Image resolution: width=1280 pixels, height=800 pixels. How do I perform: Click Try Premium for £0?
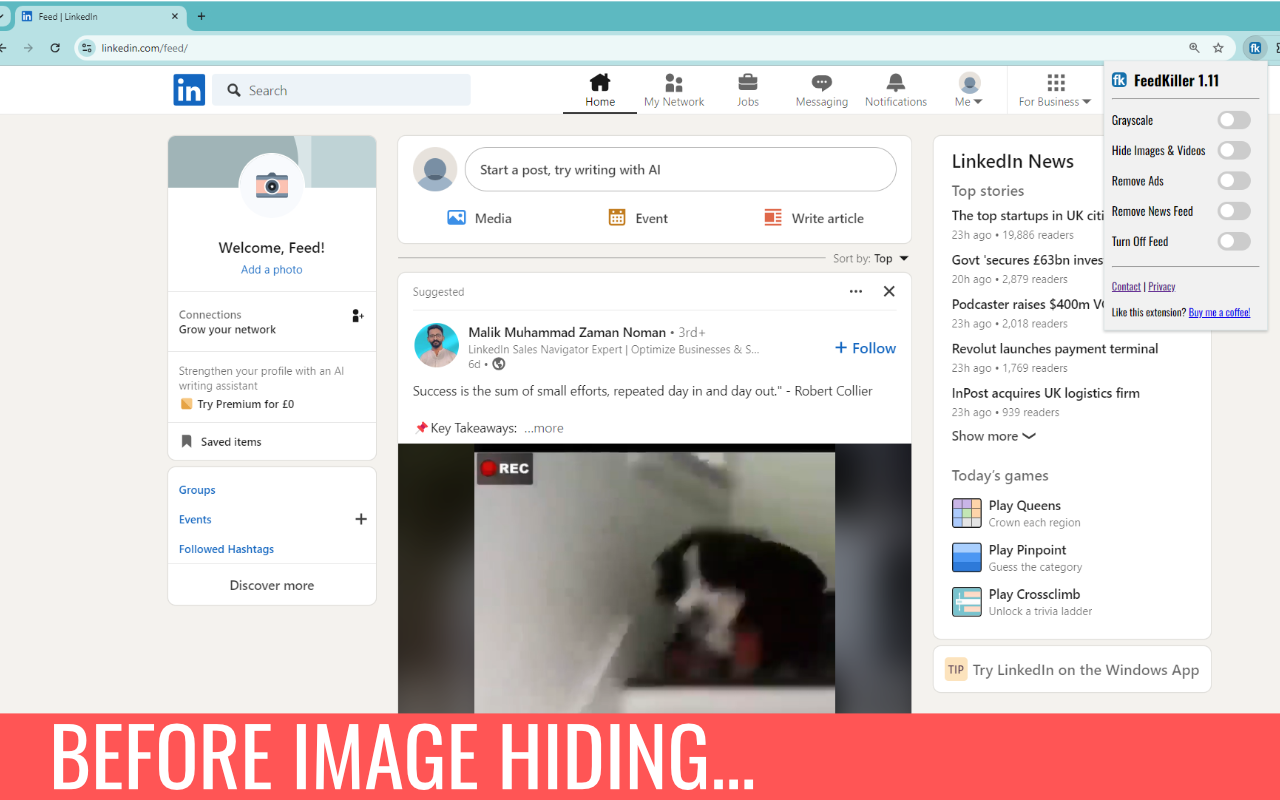coord(237,404)
